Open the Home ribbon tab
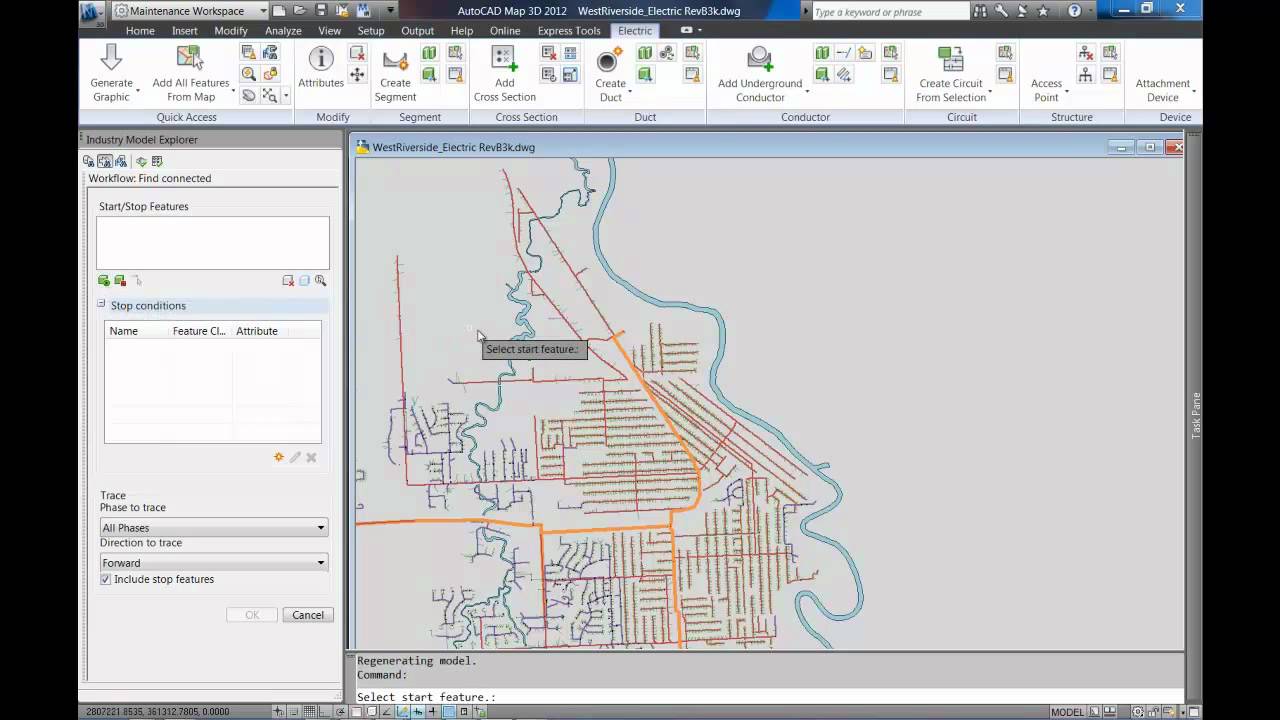Image resolution: width=1280 pixels, height=720 pixels. coord(140,31)
